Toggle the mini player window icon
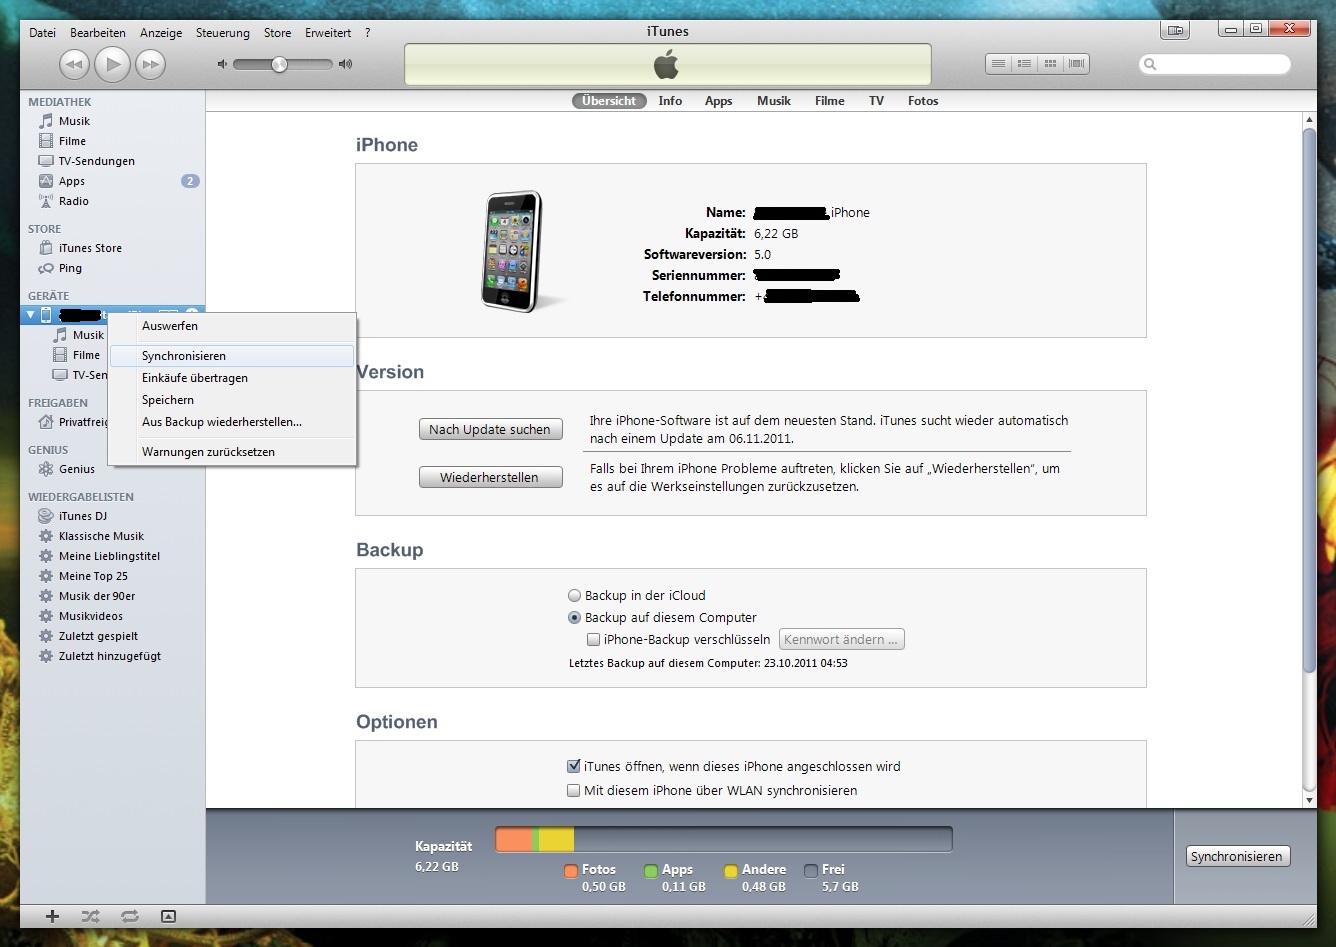The width and height of the screenshot is (1336, 947). coord(1176,31)
